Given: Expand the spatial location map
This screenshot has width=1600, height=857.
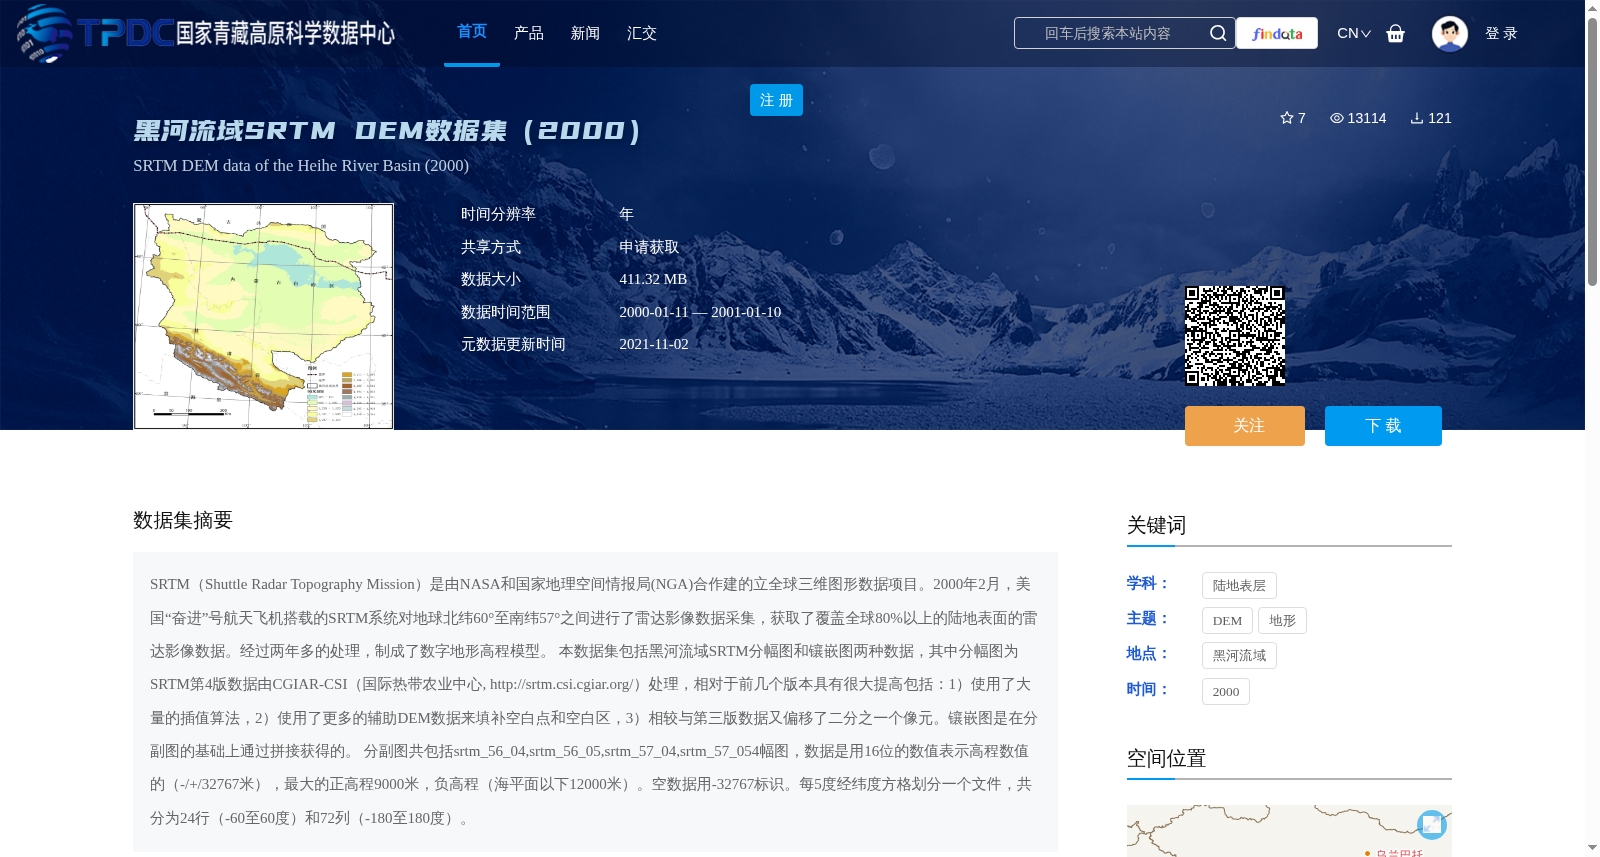Looking at the screenshot, I should click(x=1432, y=824).
